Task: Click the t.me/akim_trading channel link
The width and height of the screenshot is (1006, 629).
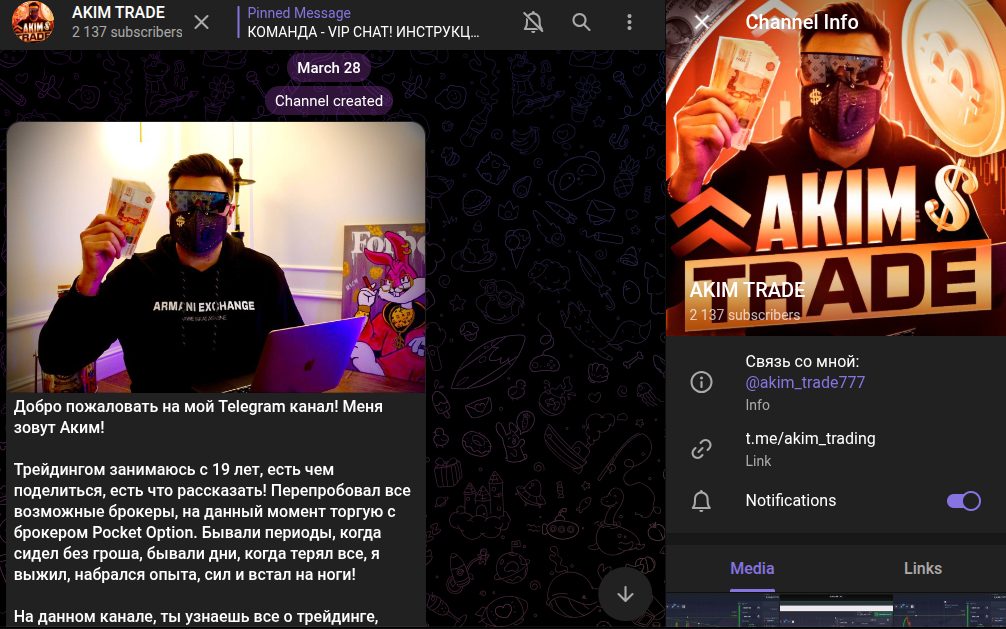Action: coord(810,438)
